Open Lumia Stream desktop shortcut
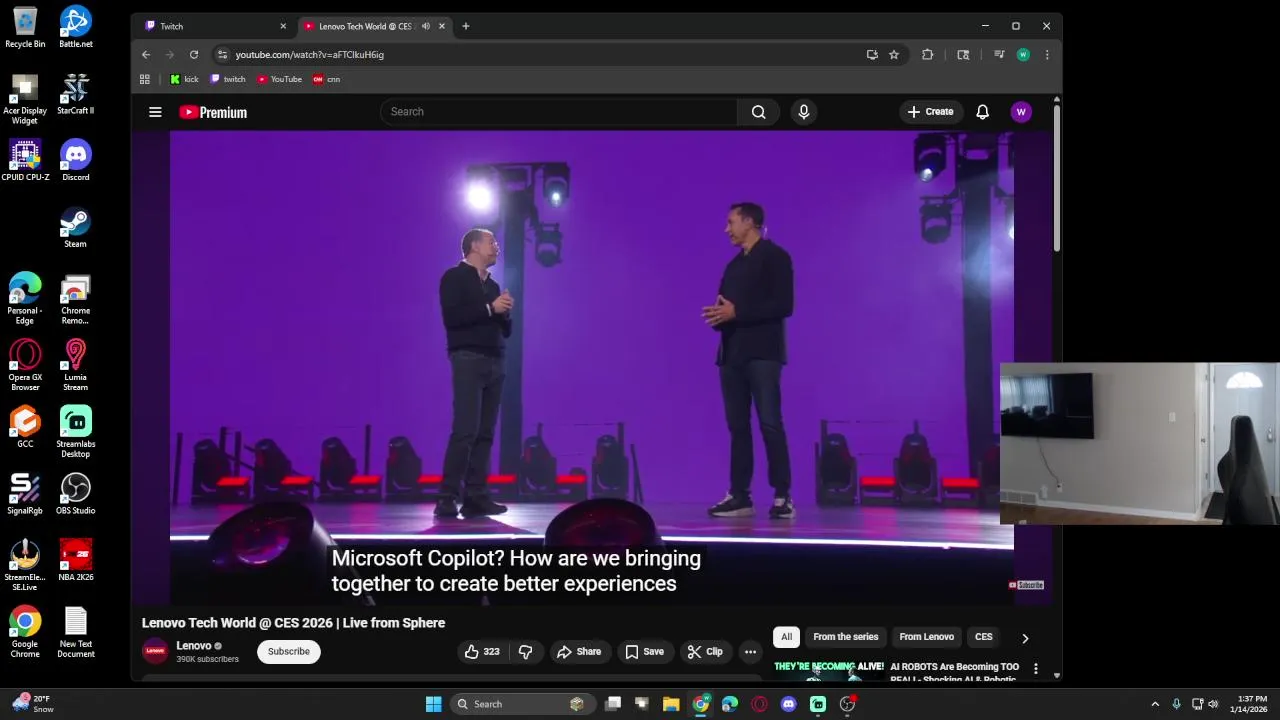This screenshot has height=720, width=1280. (75, 365)
